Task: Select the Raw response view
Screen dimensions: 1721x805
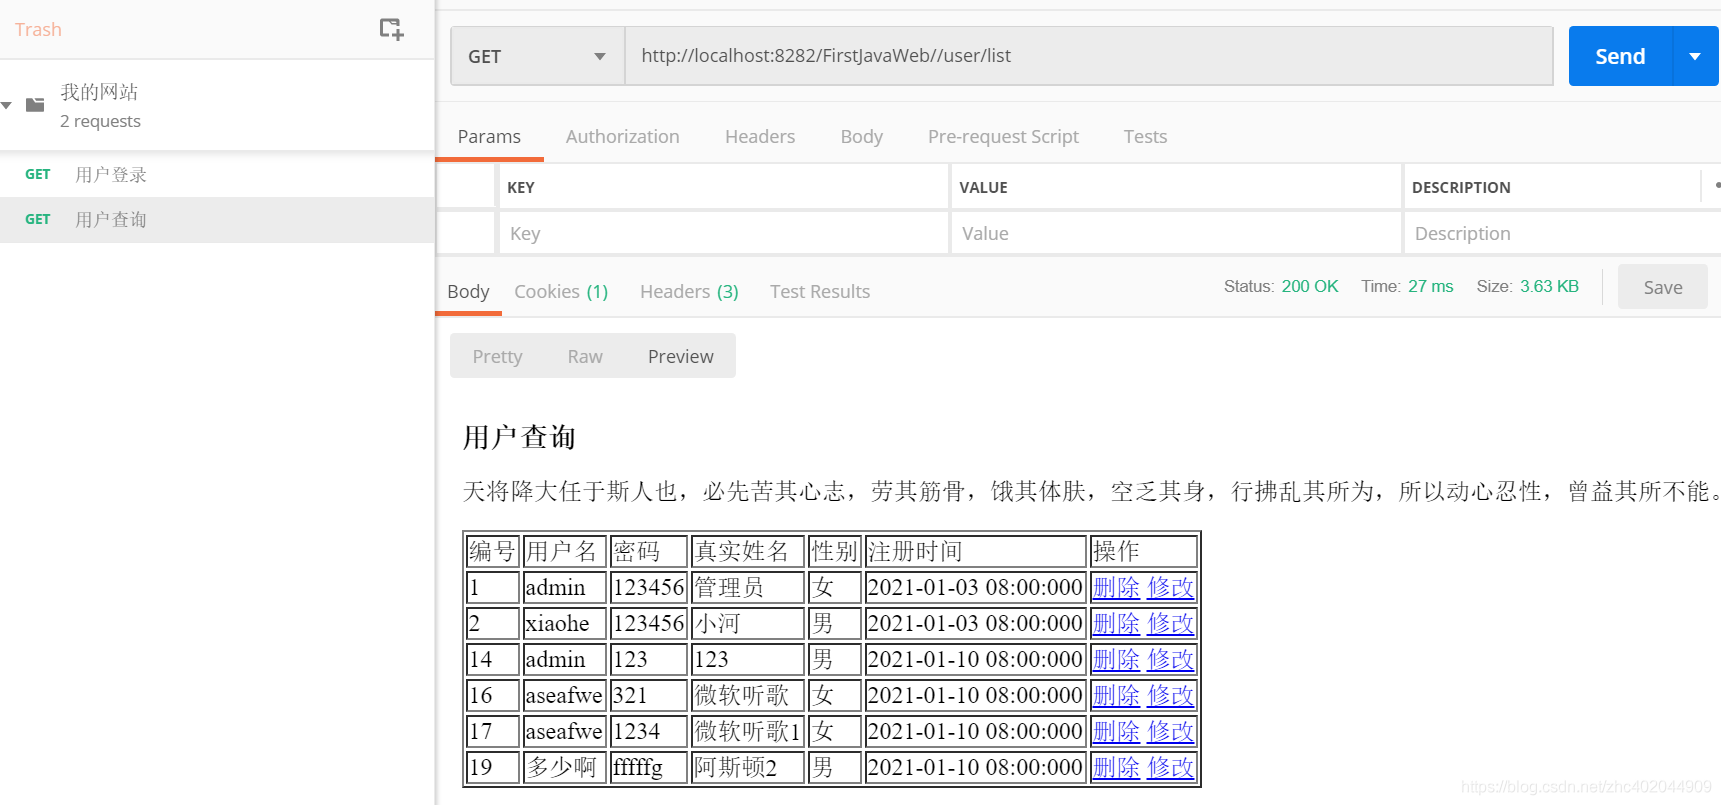Action: tap(584, 357)
